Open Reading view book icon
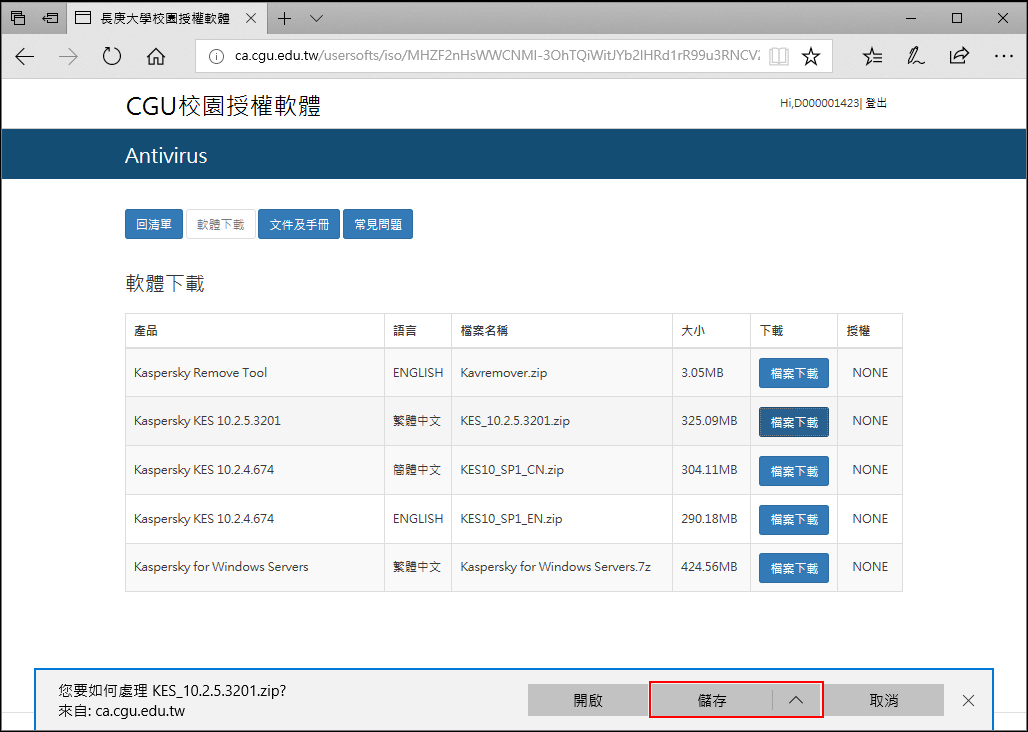The image size is (1028, 732). click(x=779, y=57)
